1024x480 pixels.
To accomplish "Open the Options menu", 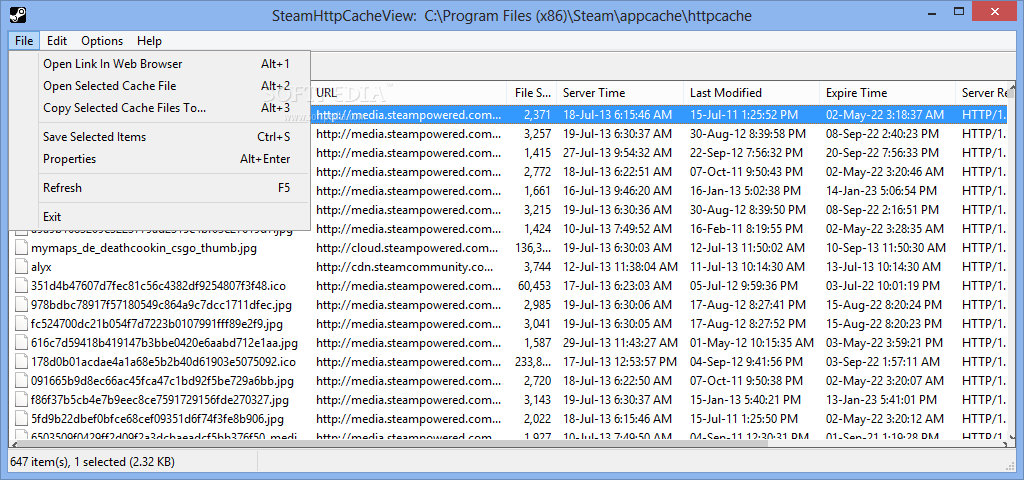I will (102, 40).
